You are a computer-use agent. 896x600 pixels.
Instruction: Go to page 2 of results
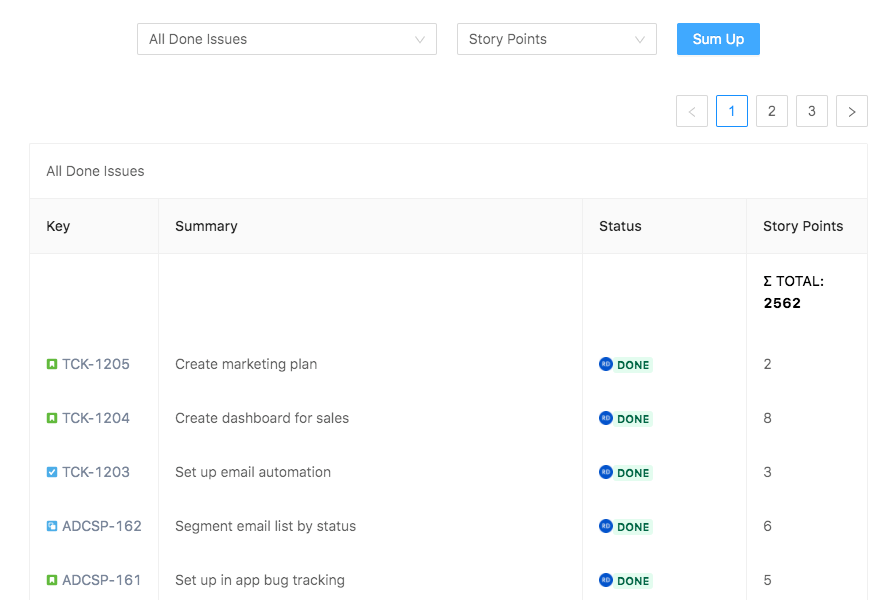tap(772, 111)
